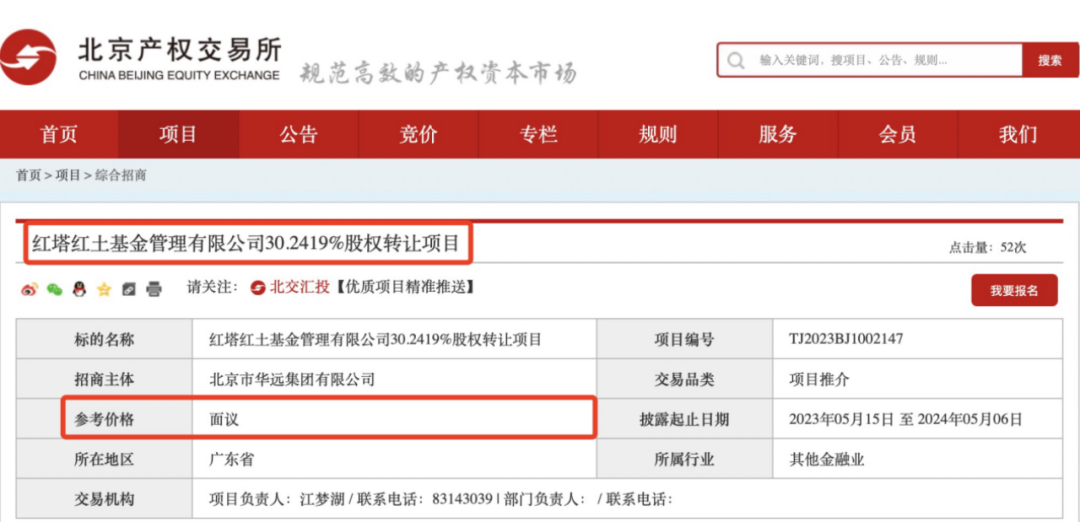Click the 北交汇投 round logo icon

[x=258, y=288]
